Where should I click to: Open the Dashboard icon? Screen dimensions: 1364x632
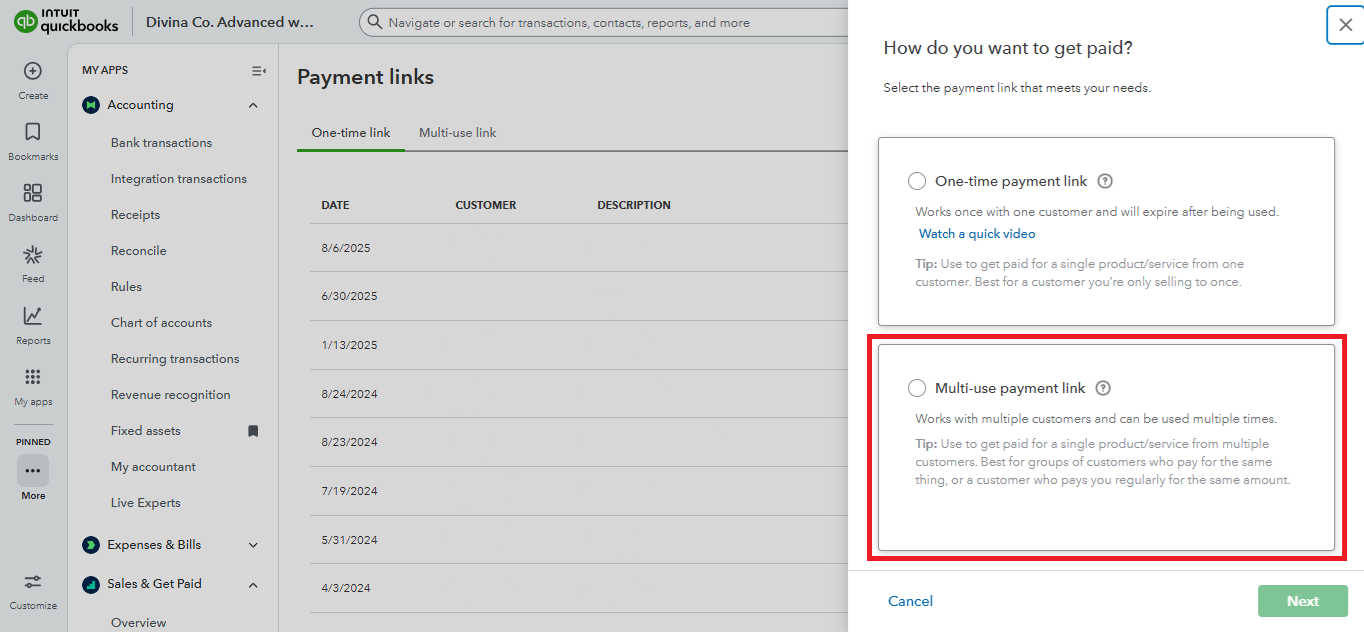(x=33, y=193)
